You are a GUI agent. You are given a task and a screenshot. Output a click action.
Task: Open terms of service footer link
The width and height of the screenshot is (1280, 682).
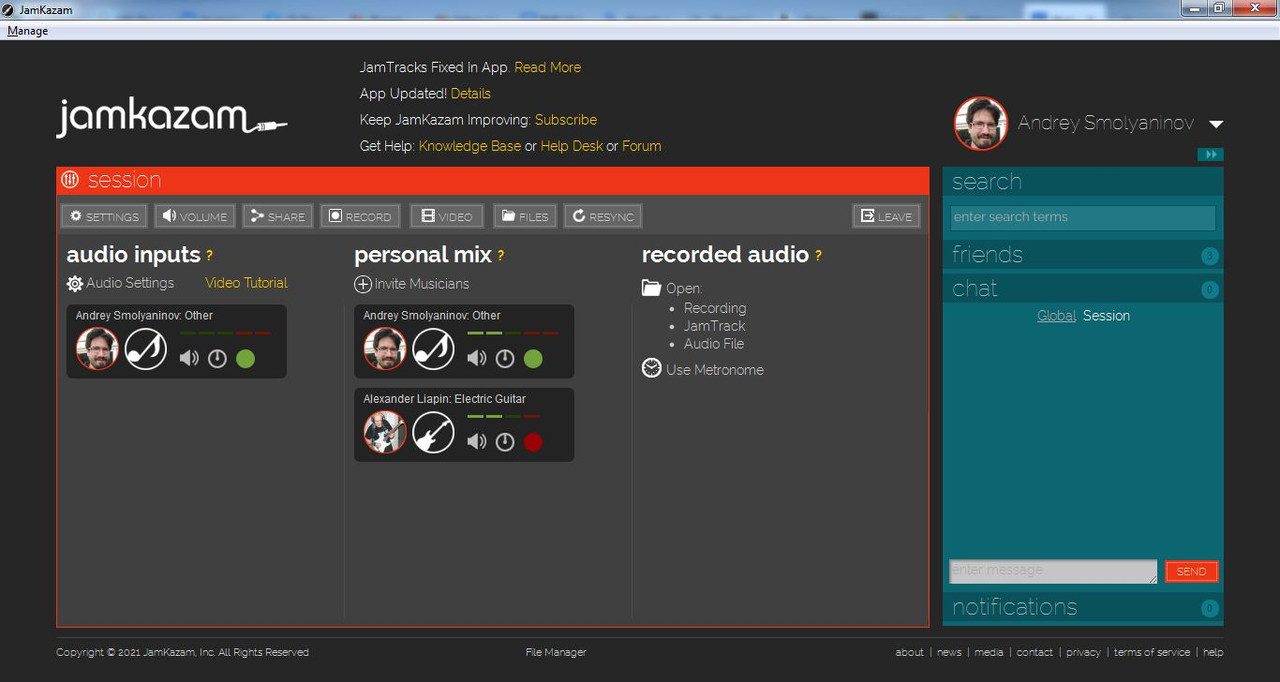pos(1151,652)
